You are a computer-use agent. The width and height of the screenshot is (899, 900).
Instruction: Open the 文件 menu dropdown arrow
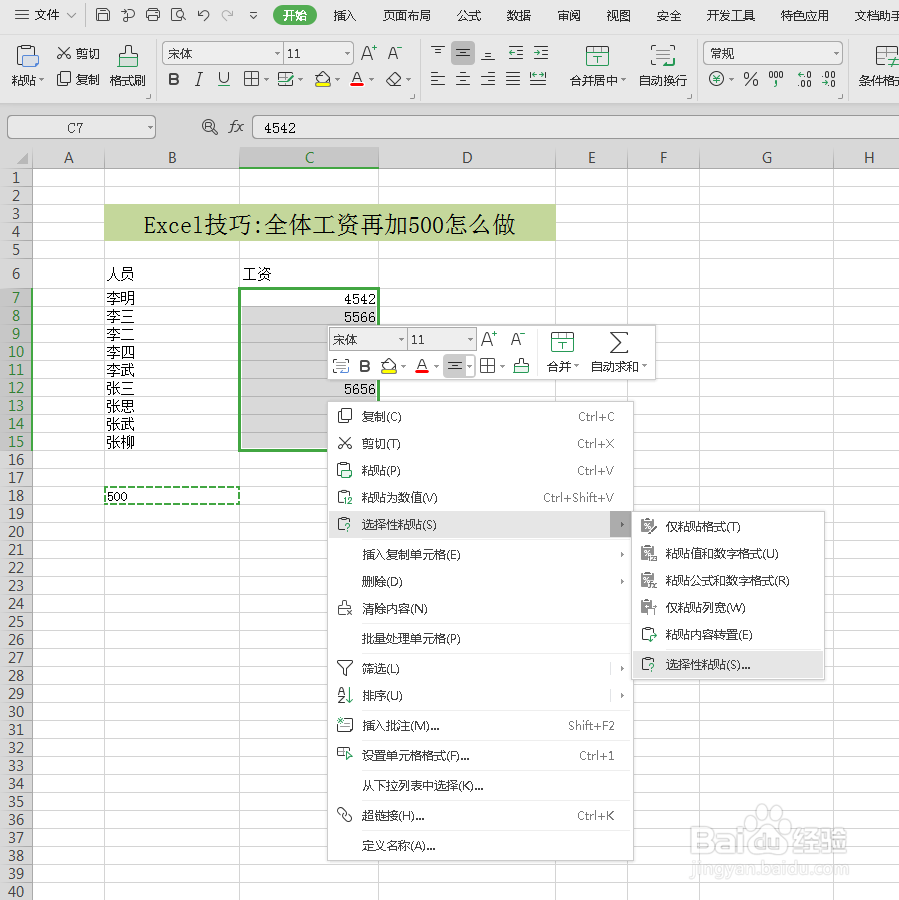click(x=71, y=15)
